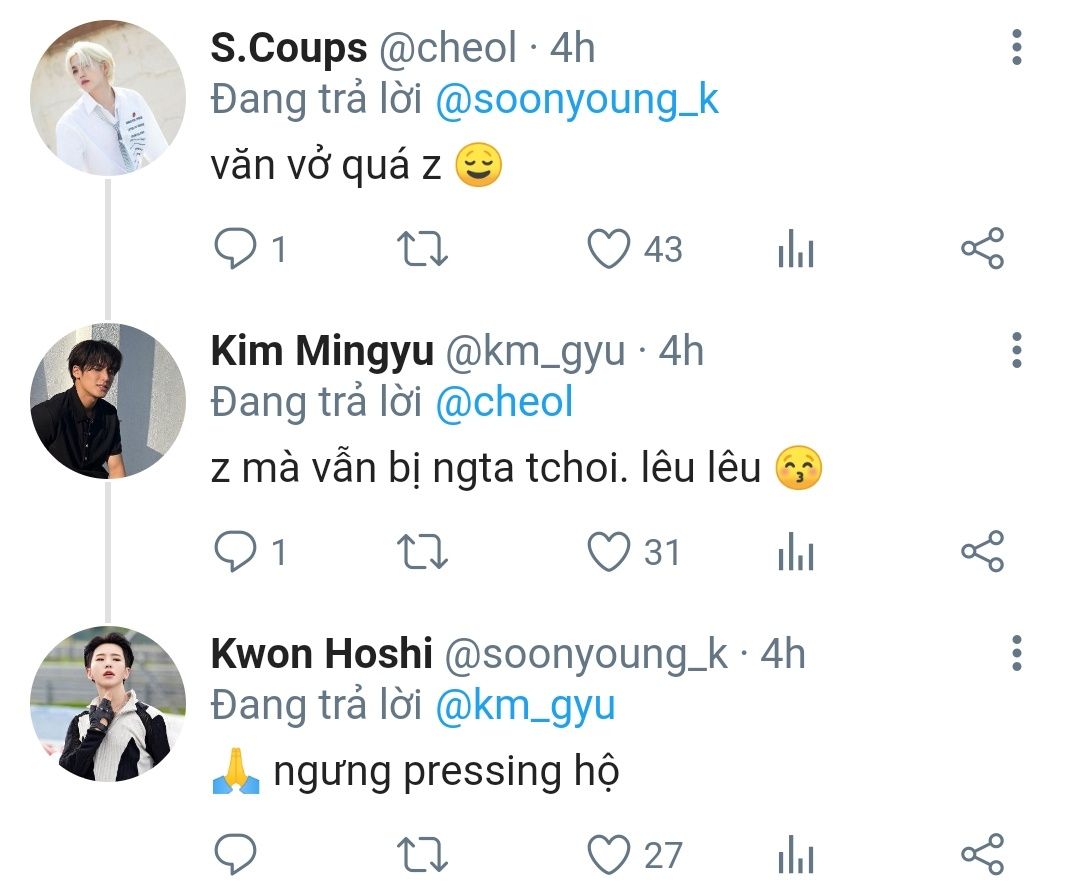Share the S.Coups tweet

[x=982, y=249]
